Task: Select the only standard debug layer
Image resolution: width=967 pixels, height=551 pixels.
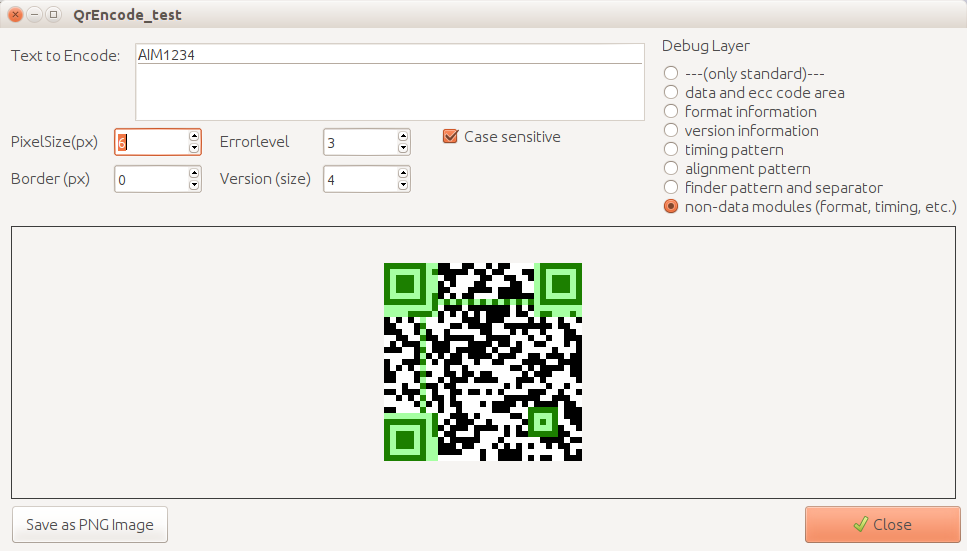Action: [671, 73]
